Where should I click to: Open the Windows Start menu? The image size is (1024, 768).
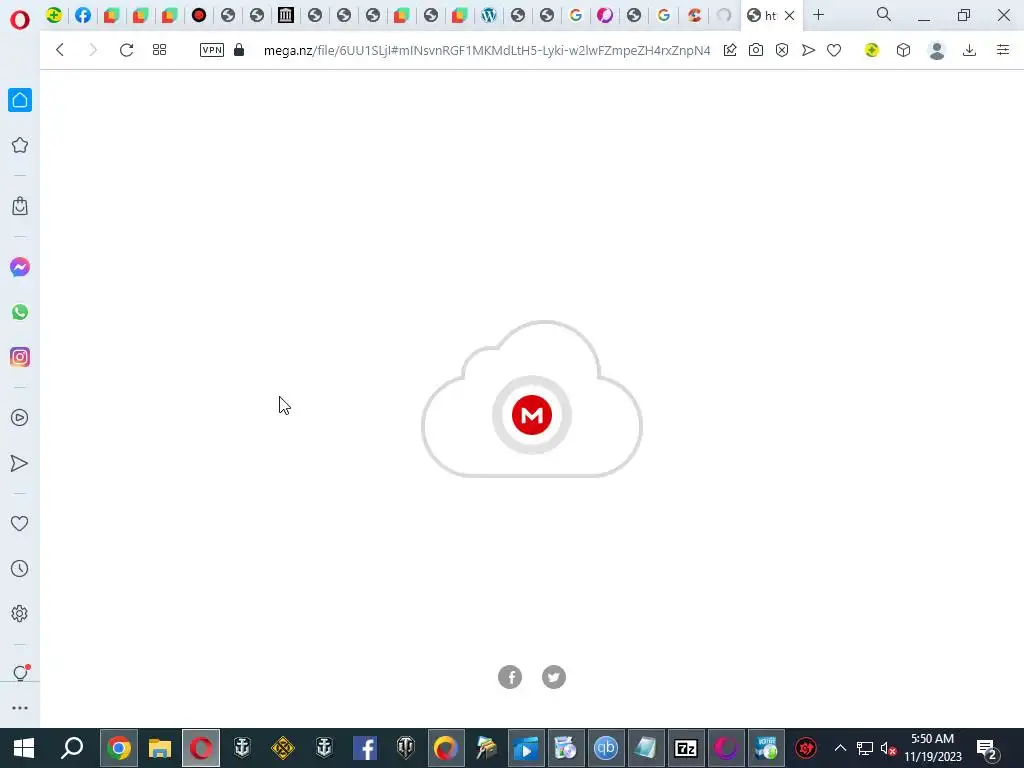point(24,748)
